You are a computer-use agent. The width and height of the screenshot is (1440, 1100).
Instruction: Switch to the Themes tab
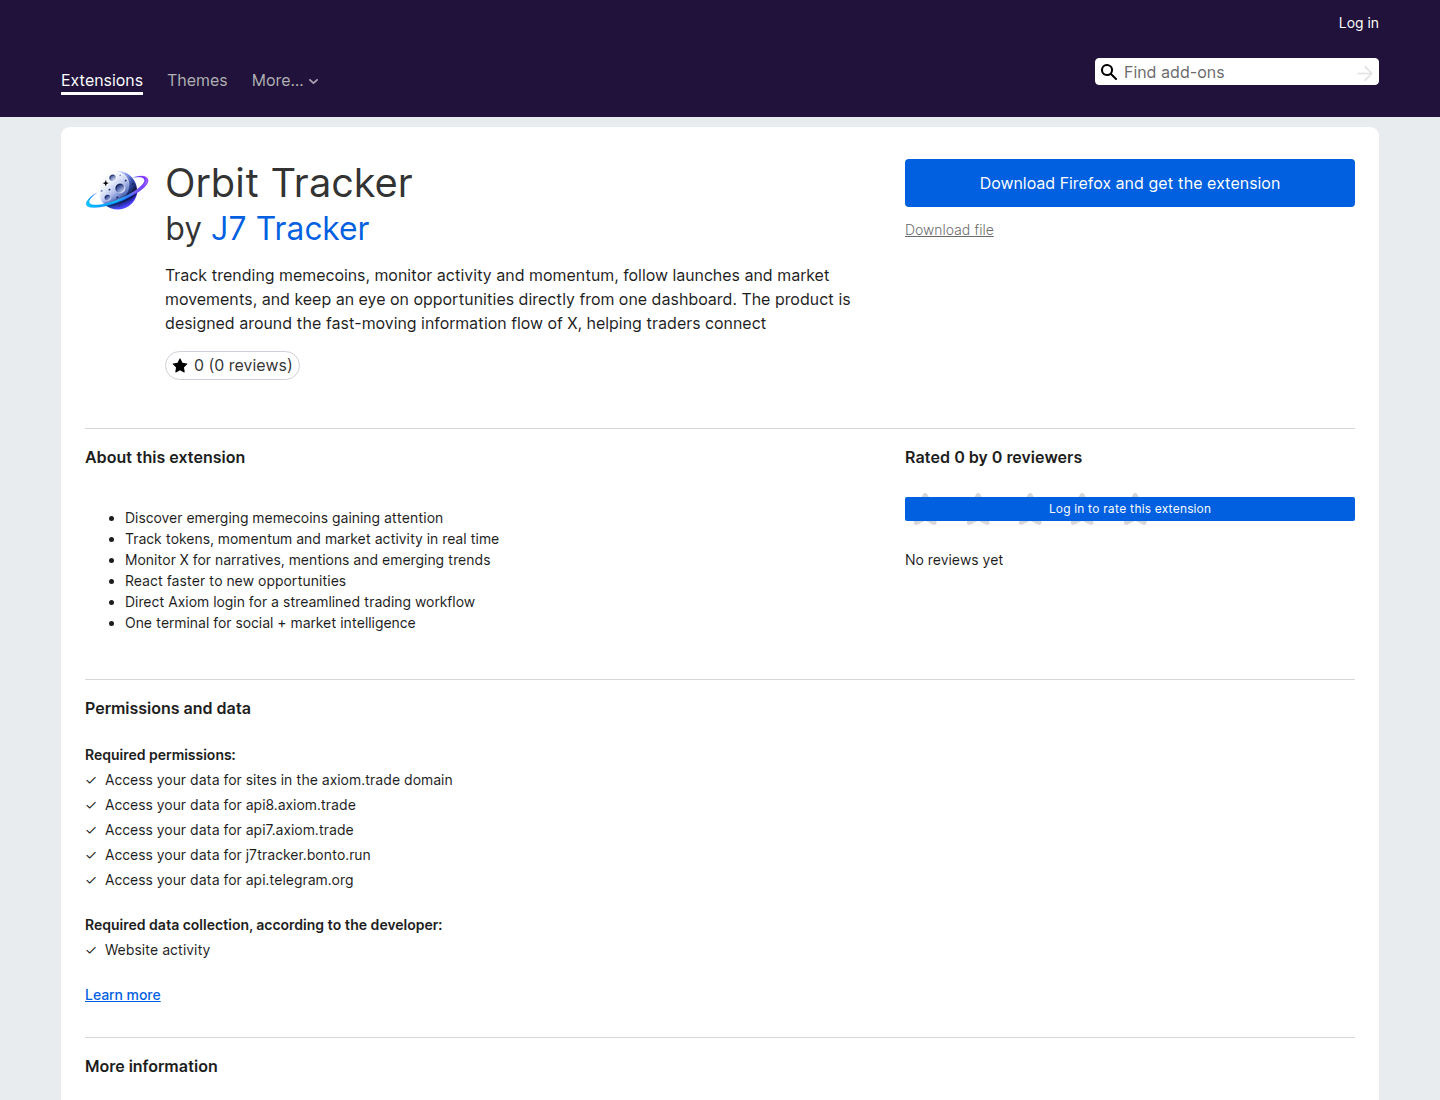click(197, 80)
